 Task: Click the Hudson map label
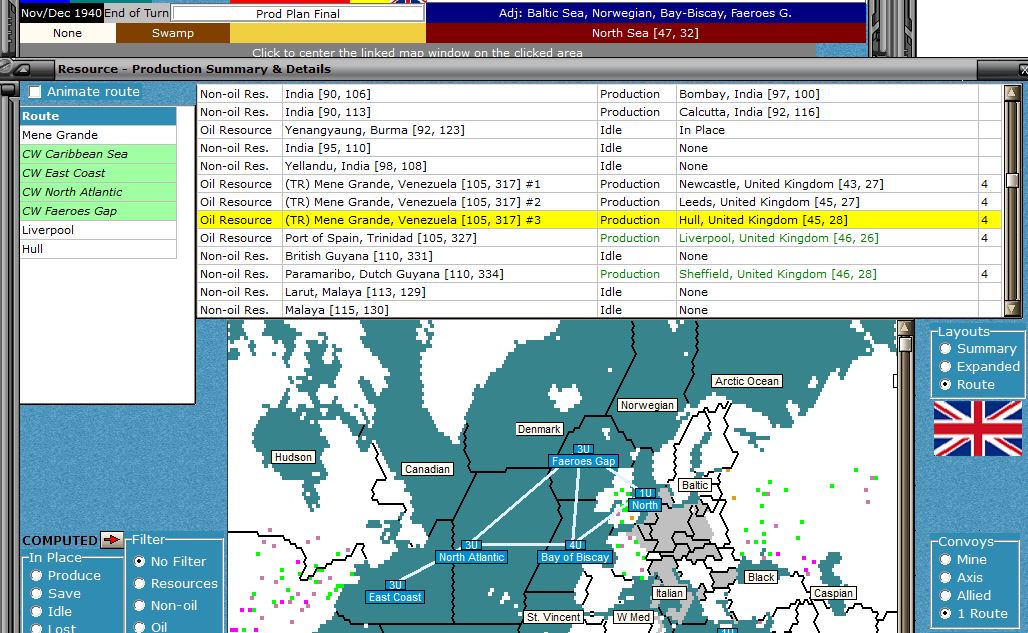pyautogui.click(x=293, y=457)
